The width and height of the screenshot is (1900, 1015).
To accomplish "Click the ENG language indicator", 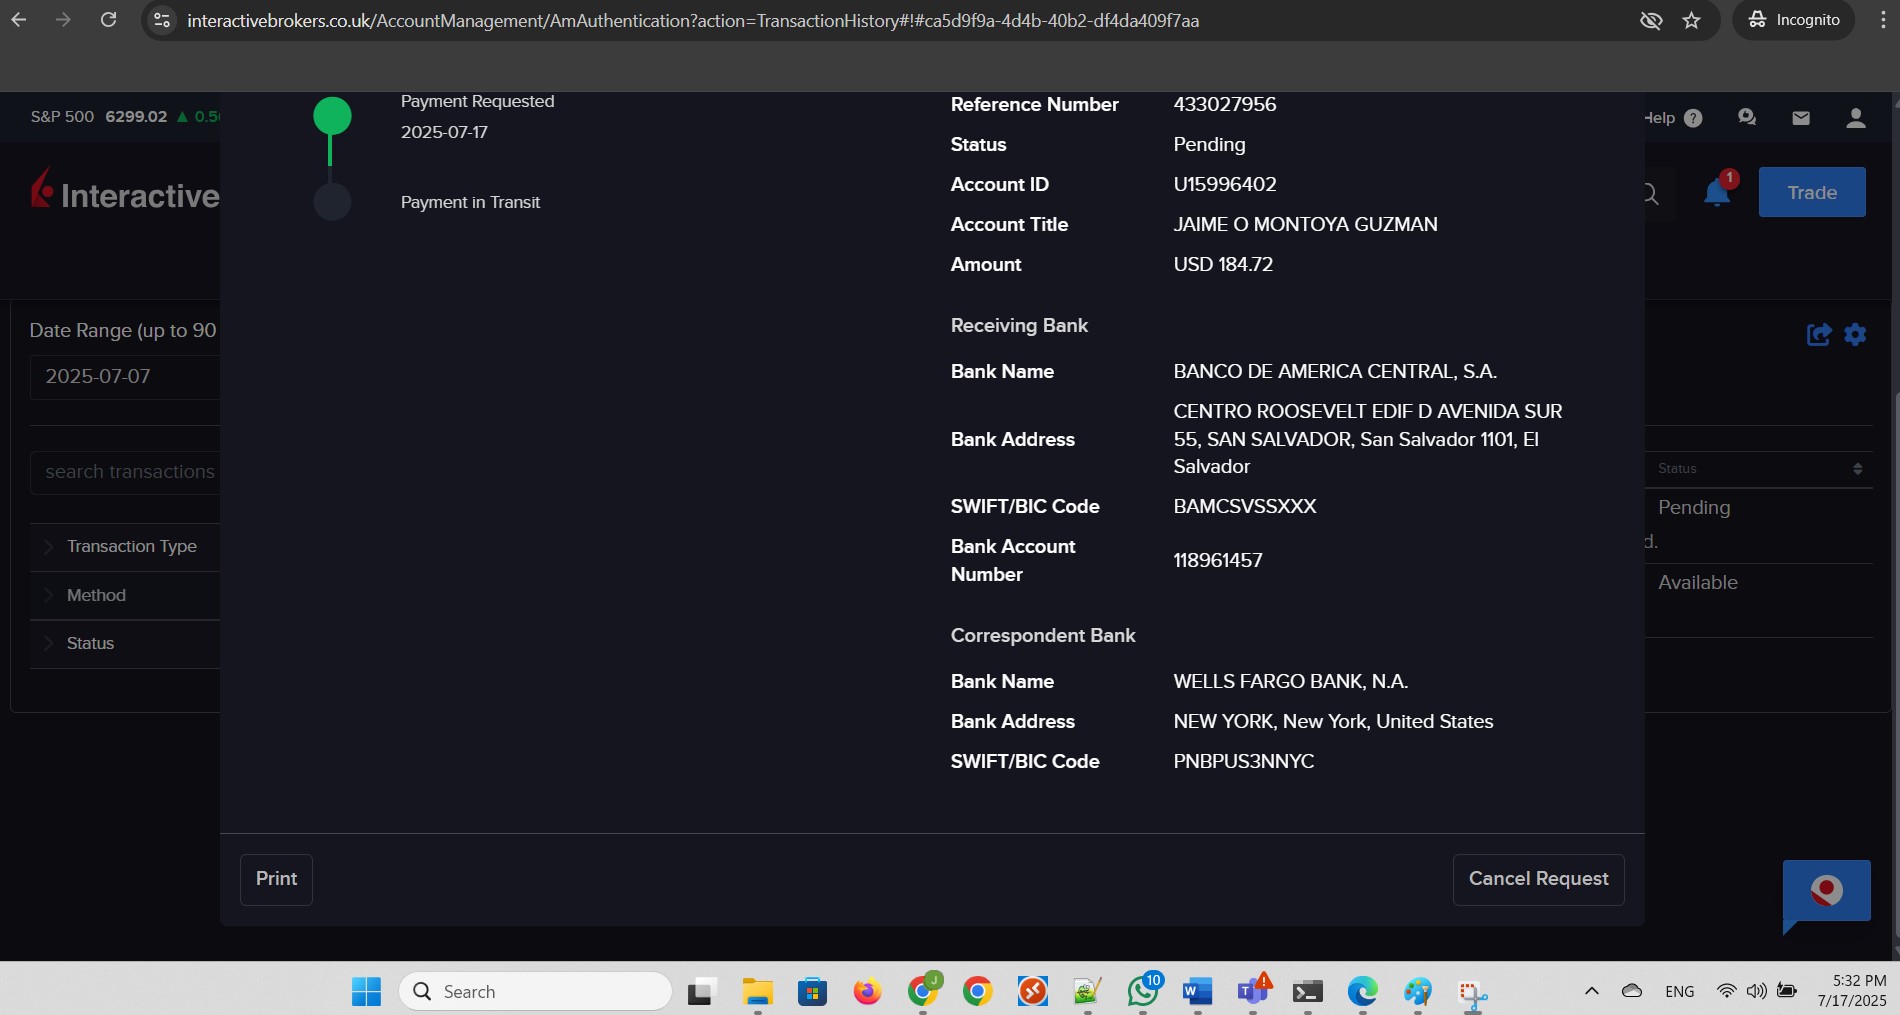I will coord(1680,991).
